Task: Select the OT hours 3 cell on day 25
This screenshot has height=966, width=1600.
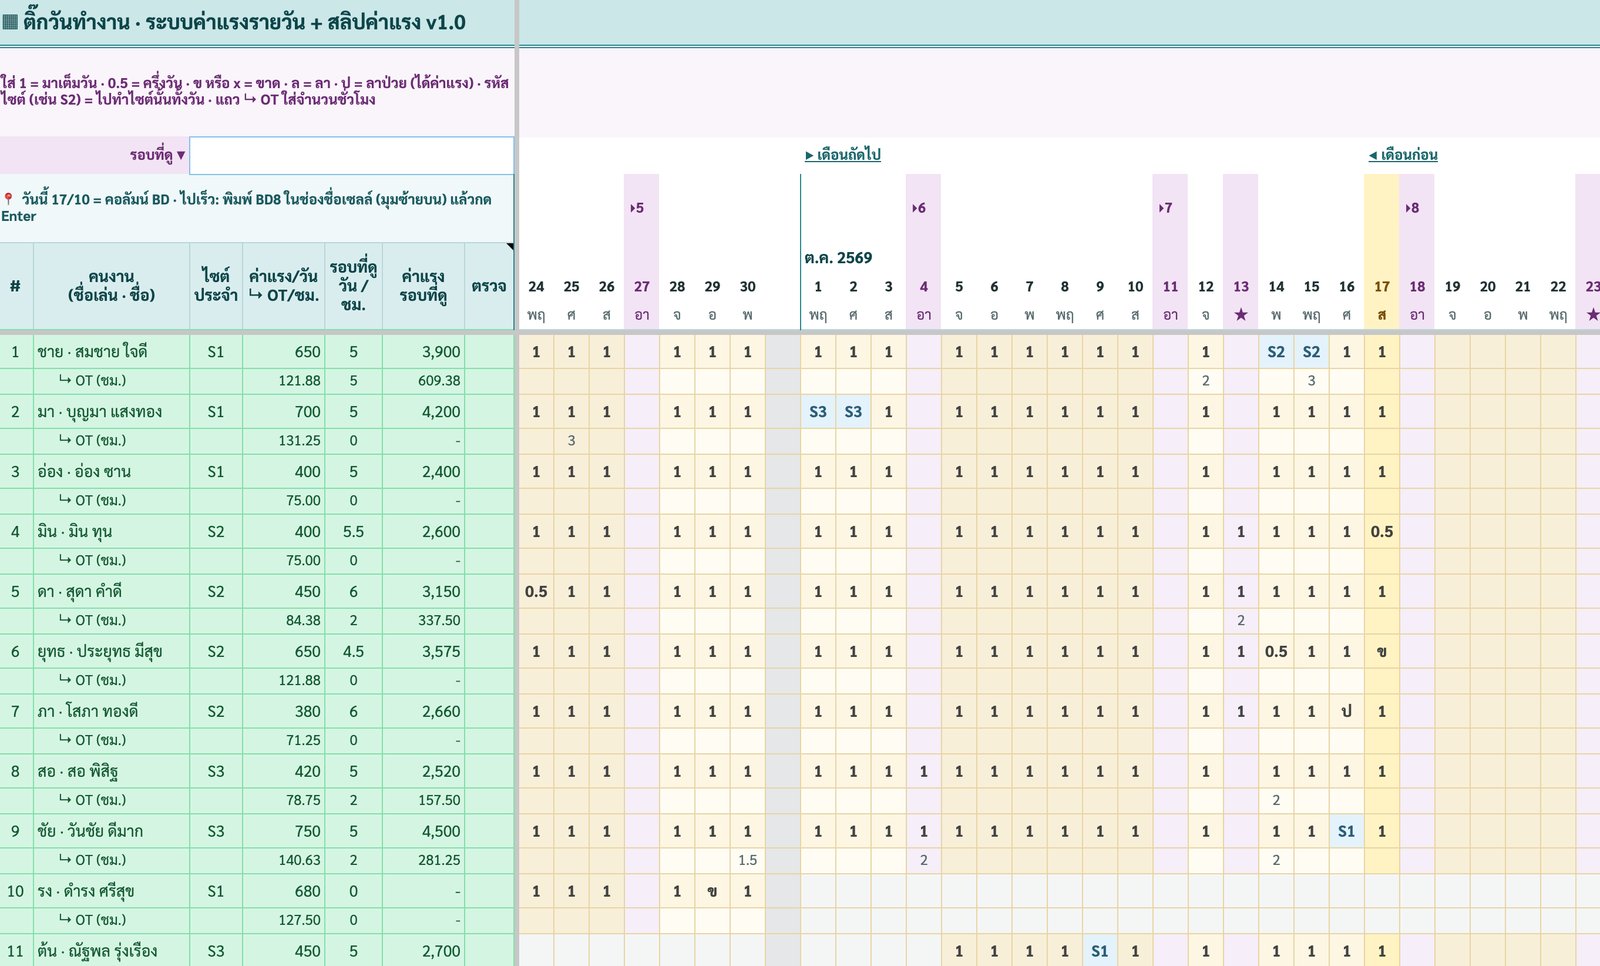Action: pos(571,440)
